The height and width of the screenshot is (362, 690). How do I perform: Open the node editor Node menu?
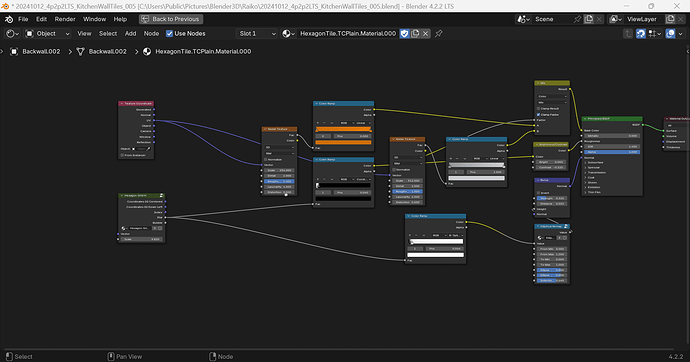pyautogui.click(x=151, y=33)
